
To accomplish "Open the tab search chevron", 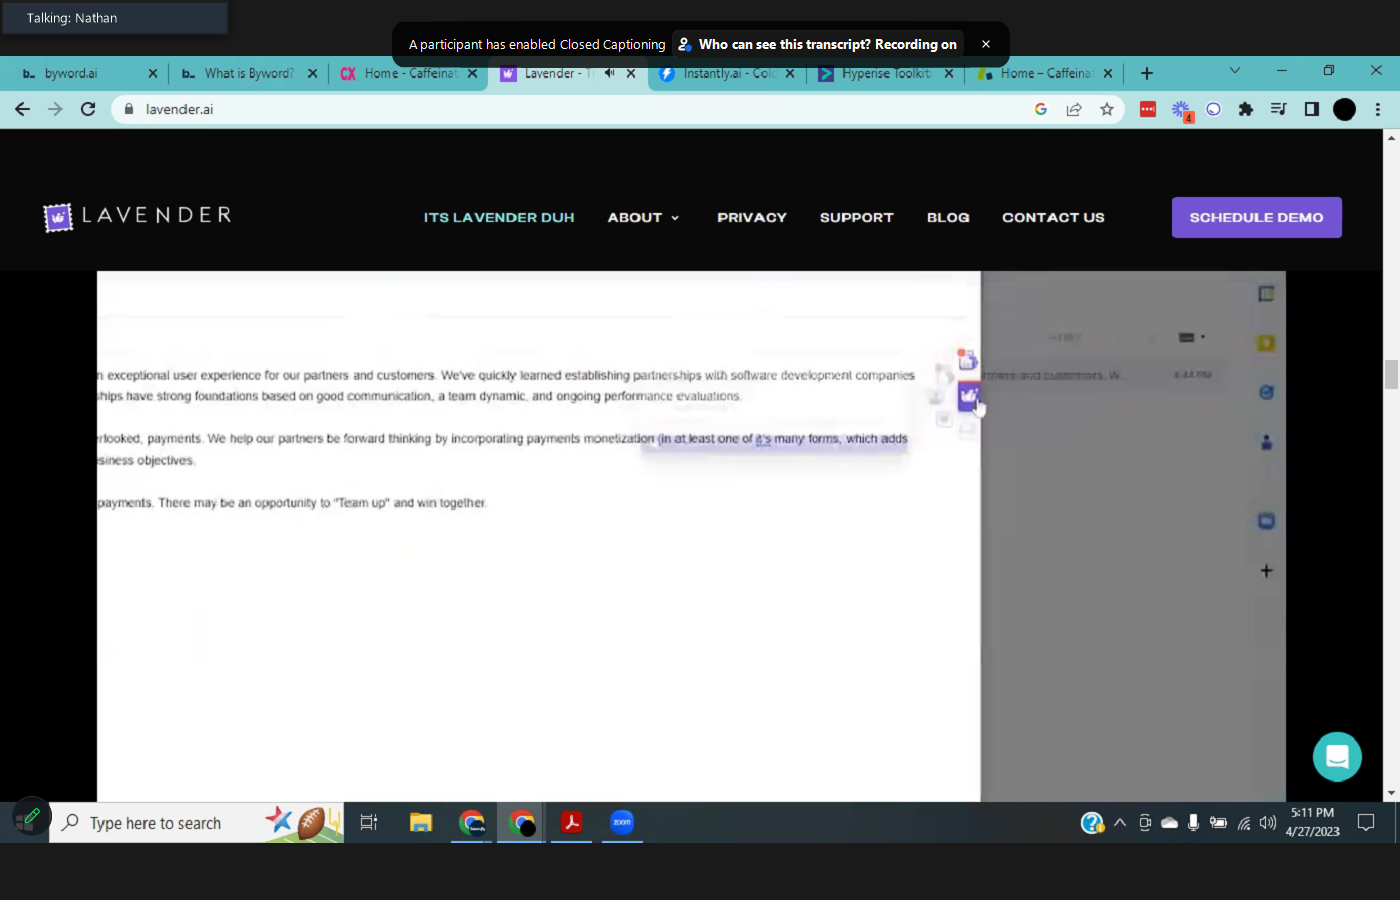I will (1235, 71).
